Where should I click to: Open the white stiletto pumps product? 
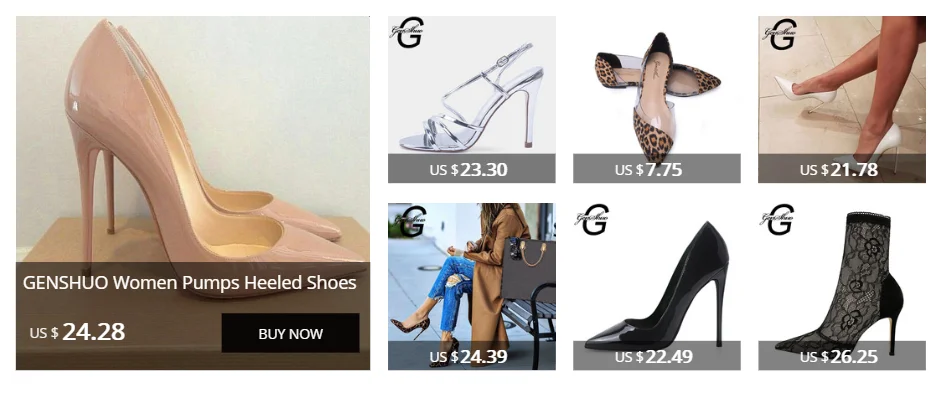click(x=842, y=84)
